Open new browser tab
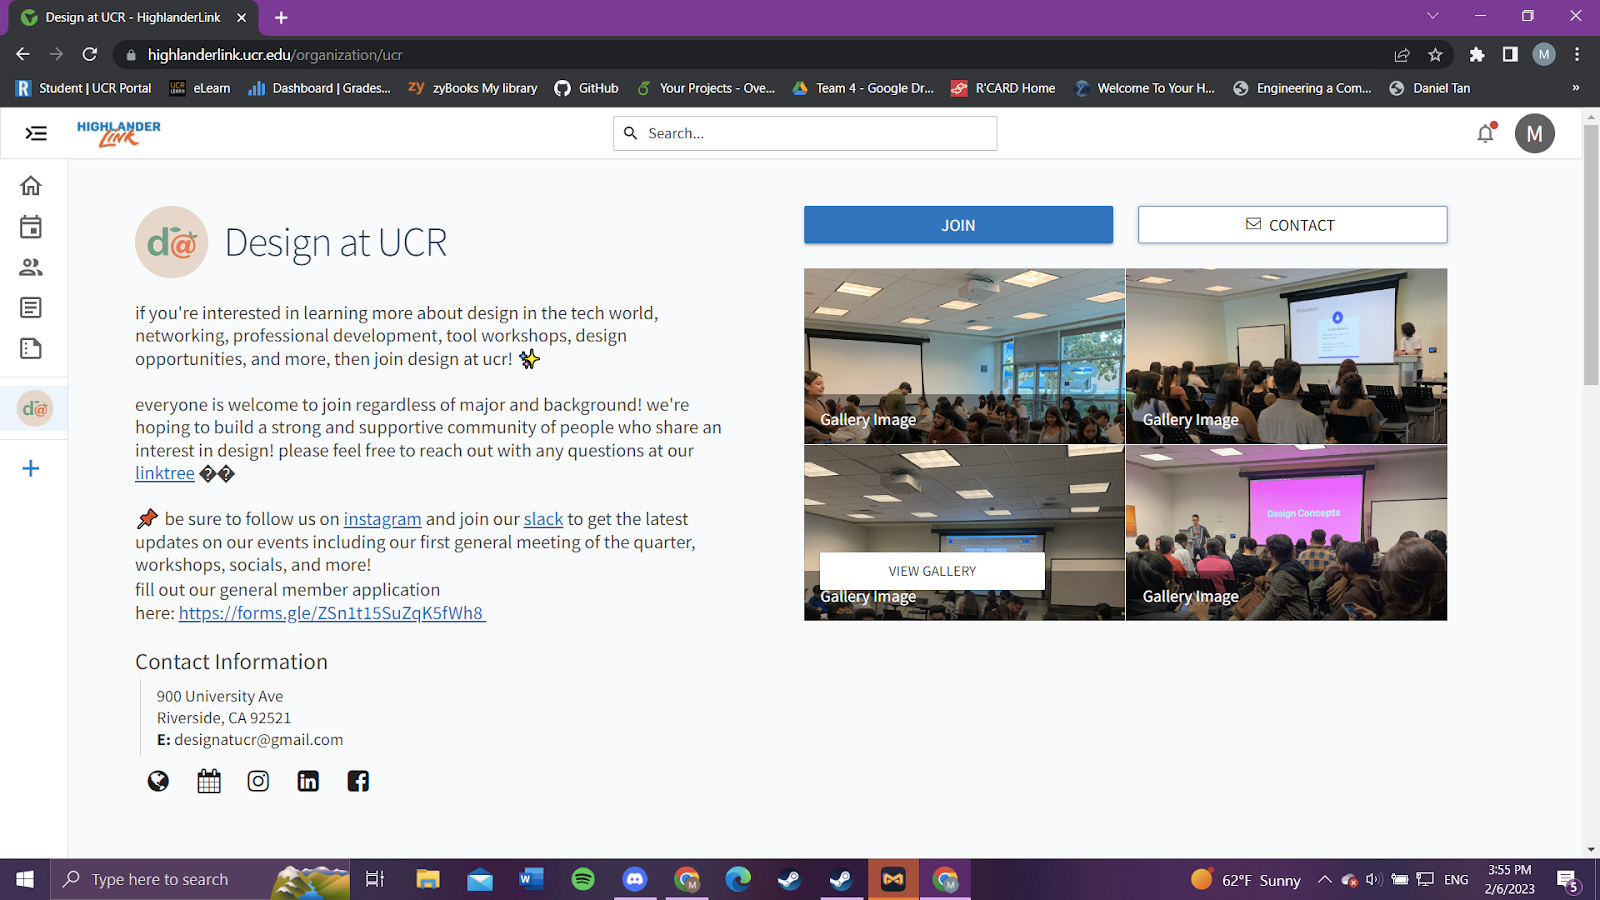 [281, 18]
